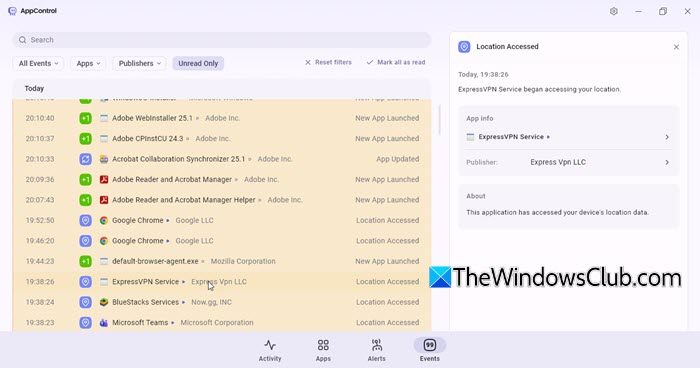Click the Microsoft Teams app icon
The height and width of the screenshot is (369, 700).
[104, 323]
